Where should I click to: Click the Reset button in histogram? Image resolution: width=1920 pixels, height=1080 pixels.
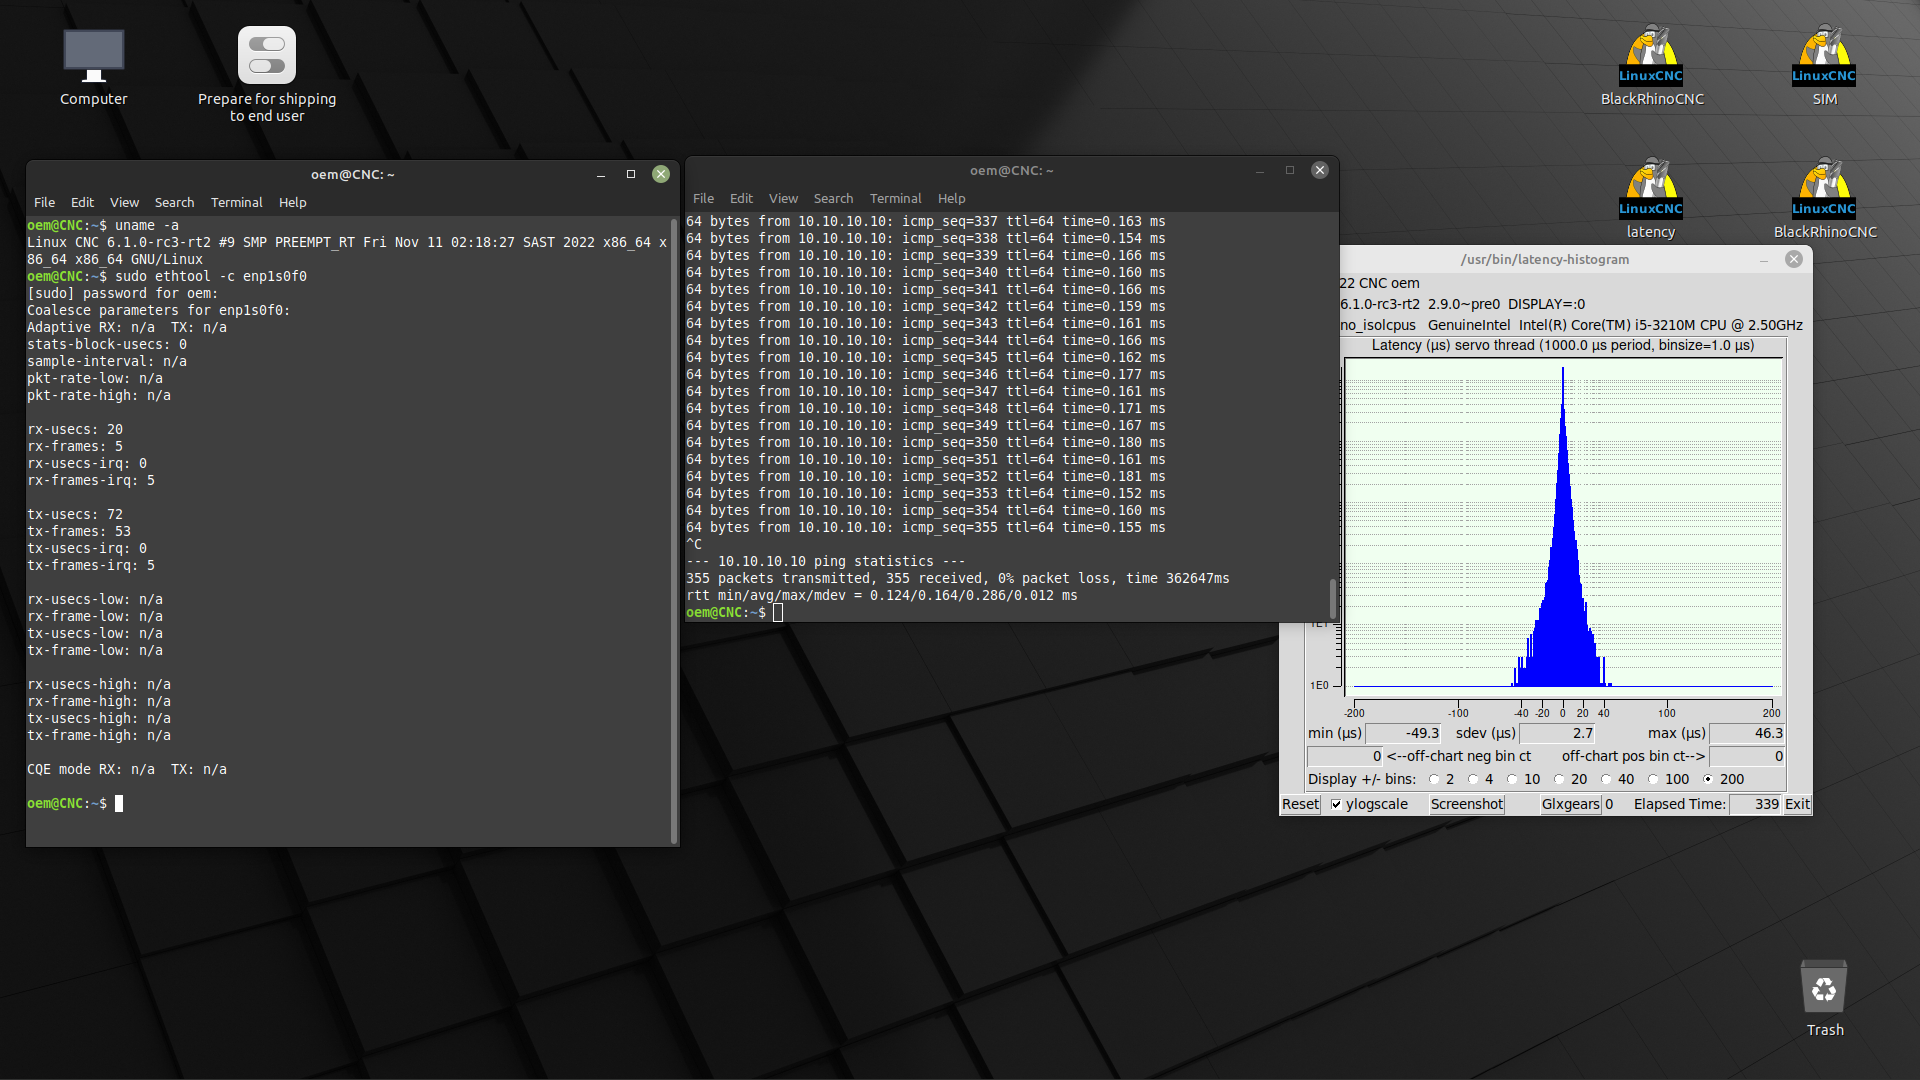pos(1301,804)
